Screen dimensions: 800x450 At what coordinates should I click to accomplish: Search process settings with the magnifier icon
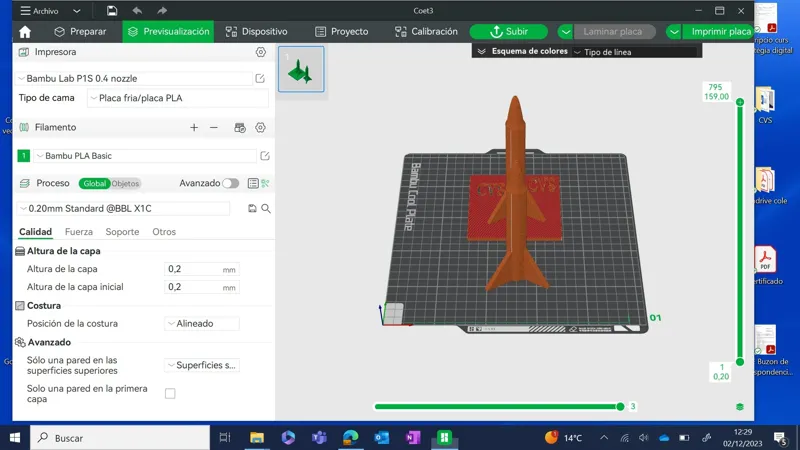coord(266,208)
